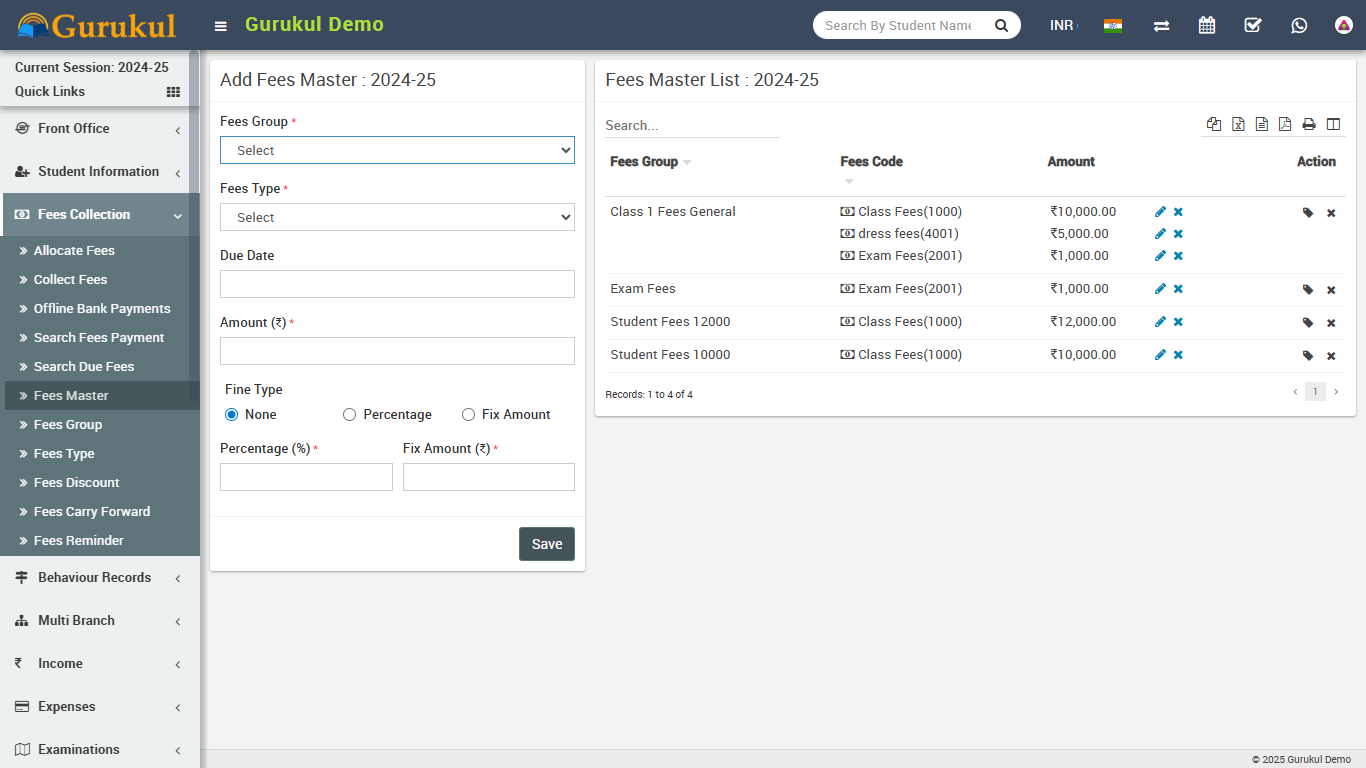This screenshot has height=768, width=1366.
Task: Export fees list to Excel
Action: (x=1238, y=124)
